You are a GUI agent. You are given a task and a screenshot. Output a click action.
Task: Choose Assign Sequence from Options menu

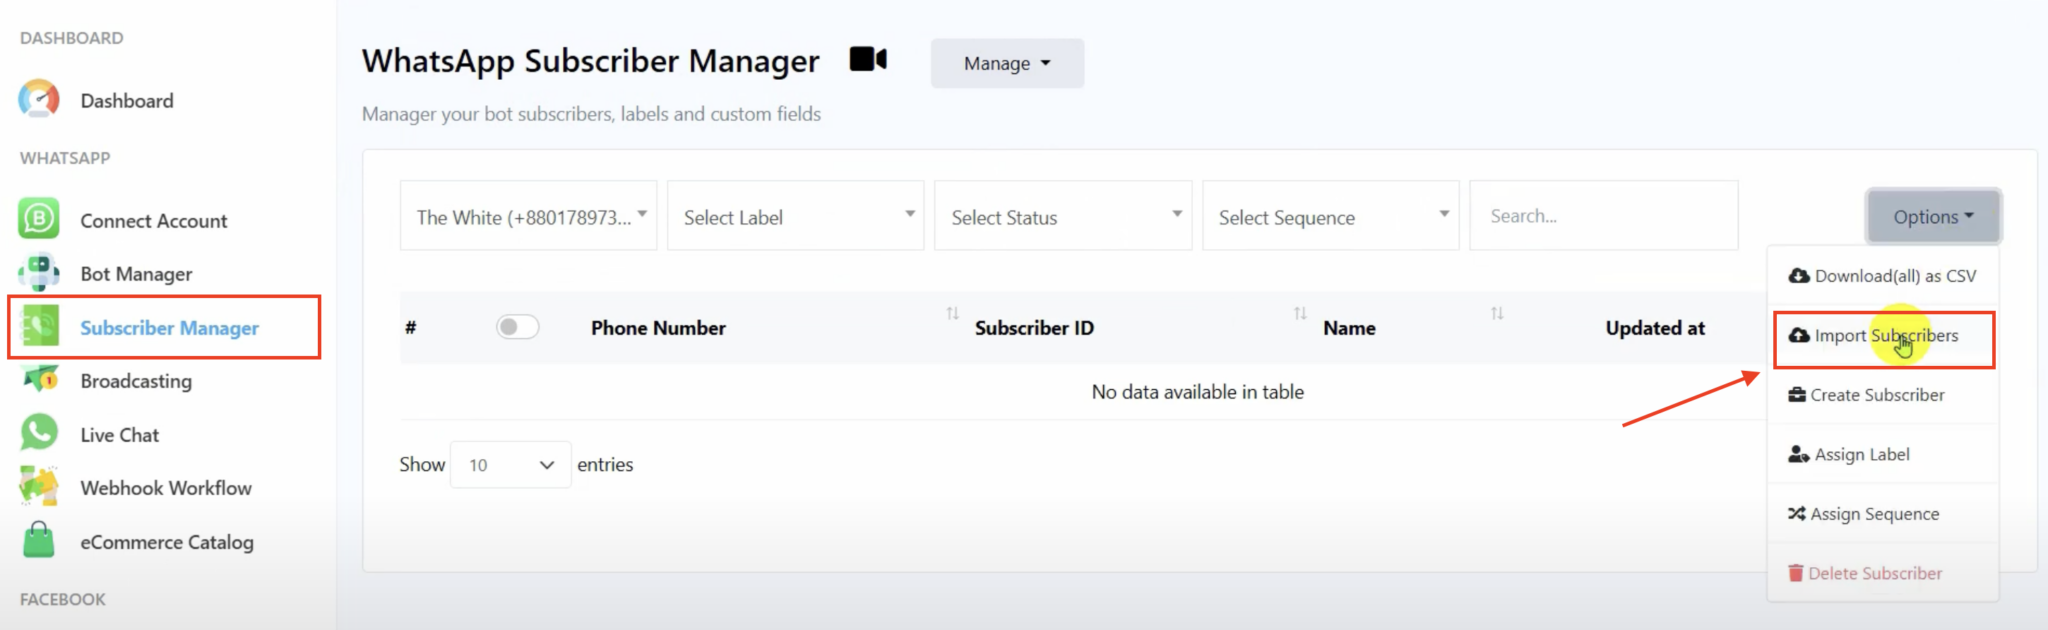pyautogui.click(x=1883, y=514)
